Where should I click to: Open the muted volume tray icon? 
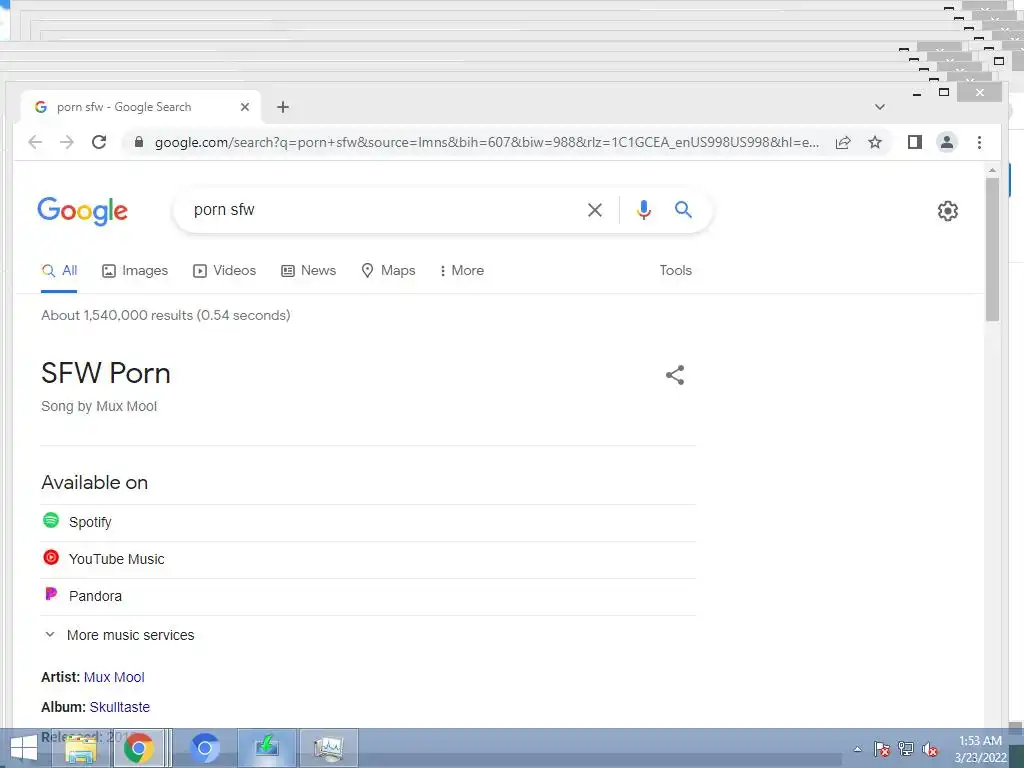tap(930, 749)
